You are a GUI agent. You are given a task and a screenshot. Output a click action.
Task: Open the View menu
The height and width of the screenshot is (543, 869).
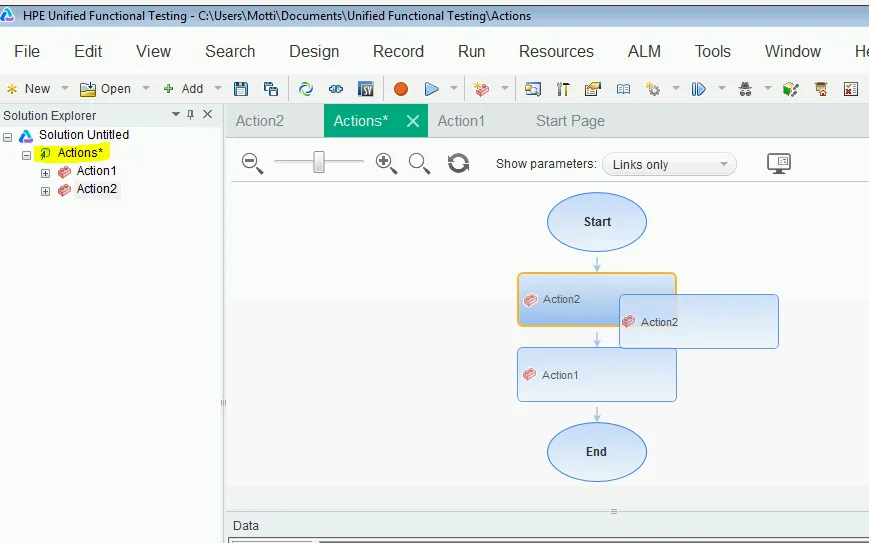(x=154, y=52)
